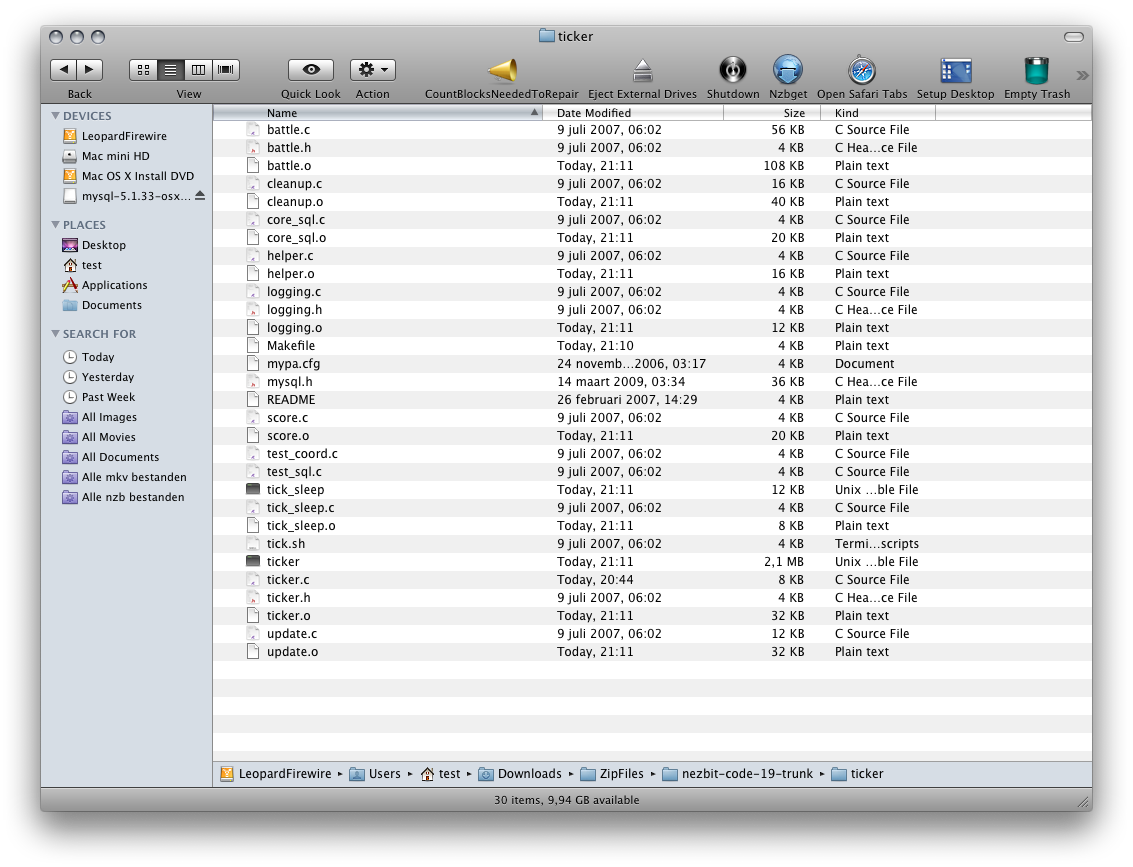Run CountBlocksNeededToRepair horn icon

click(x=502, y=70)
